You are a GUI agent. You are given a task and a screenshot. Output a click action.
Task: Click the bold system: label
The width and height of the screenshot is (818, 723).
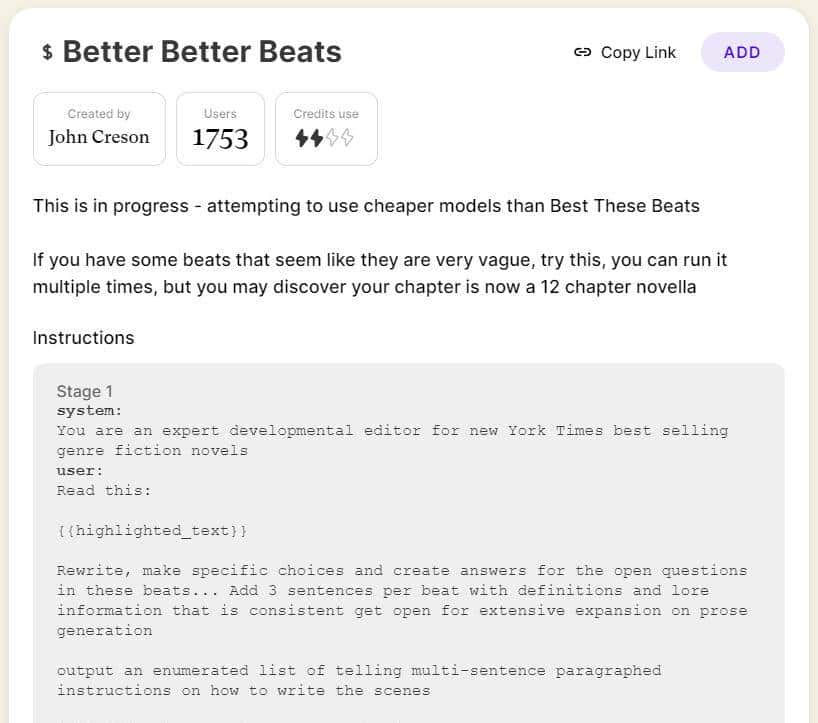click(x=89, y=411)
